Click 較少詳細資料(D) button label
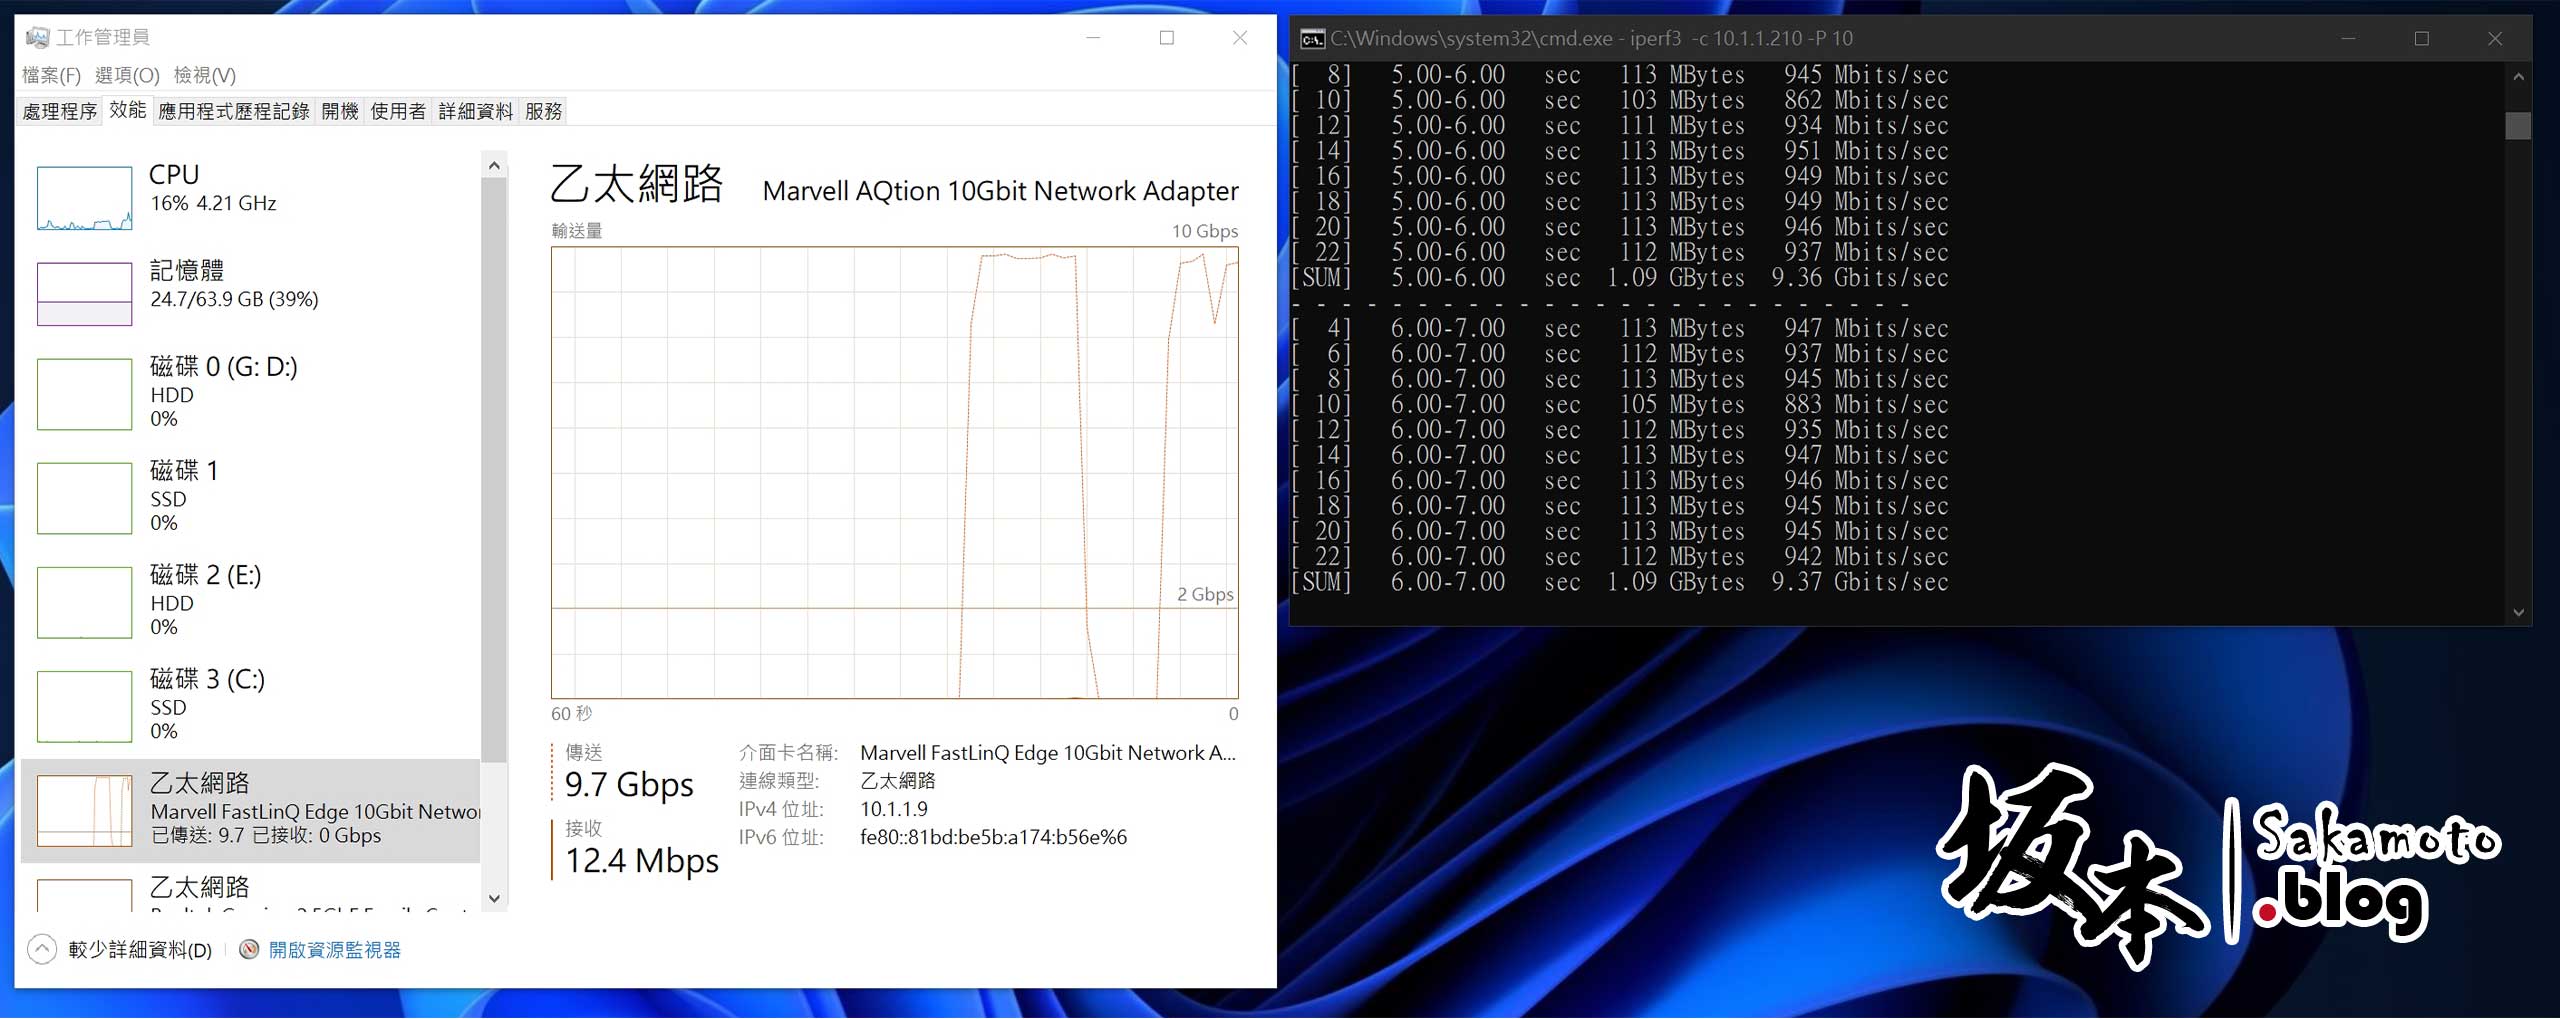The image size is (2560, 1019). coord(140,950)
